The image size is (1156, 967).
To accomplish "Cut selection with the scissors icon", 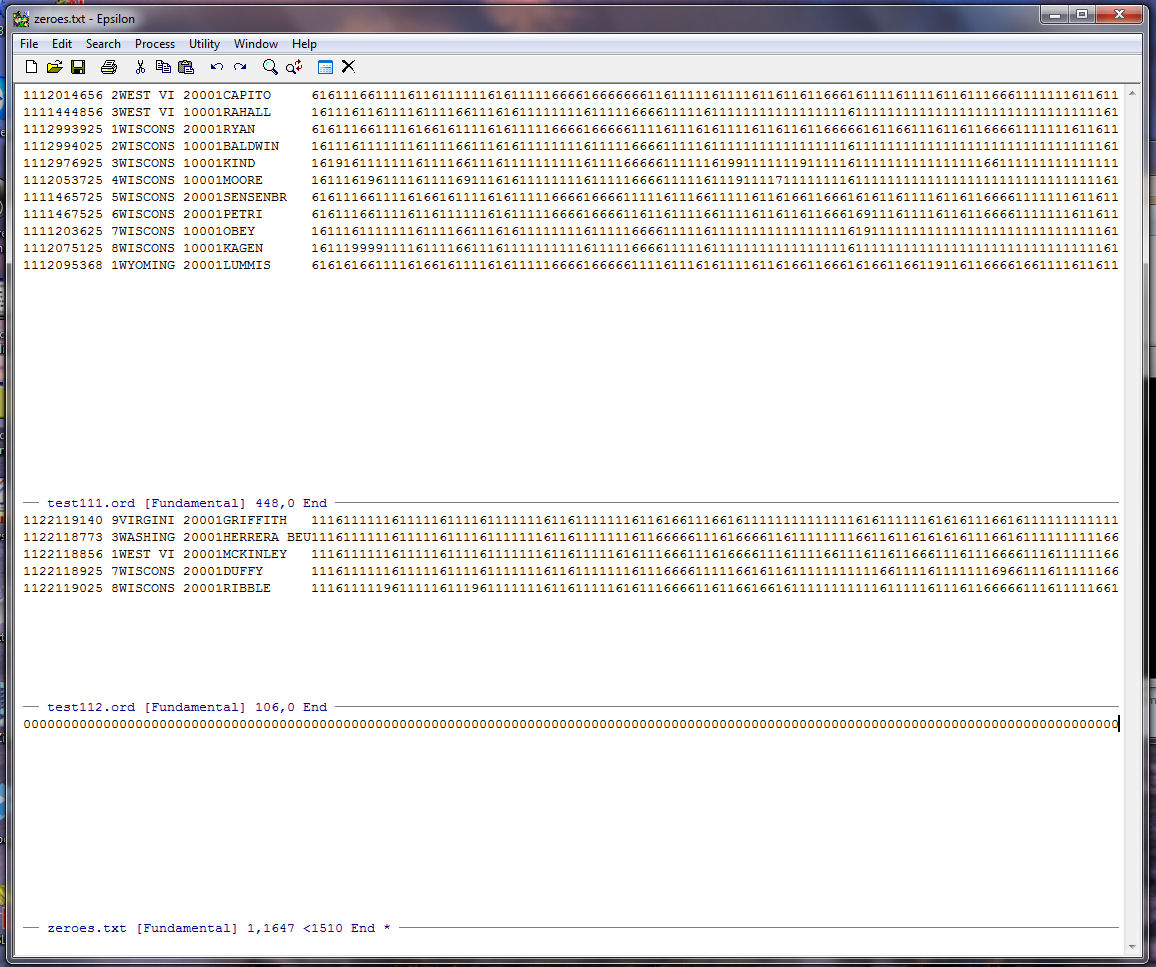I will pos(140,67).
